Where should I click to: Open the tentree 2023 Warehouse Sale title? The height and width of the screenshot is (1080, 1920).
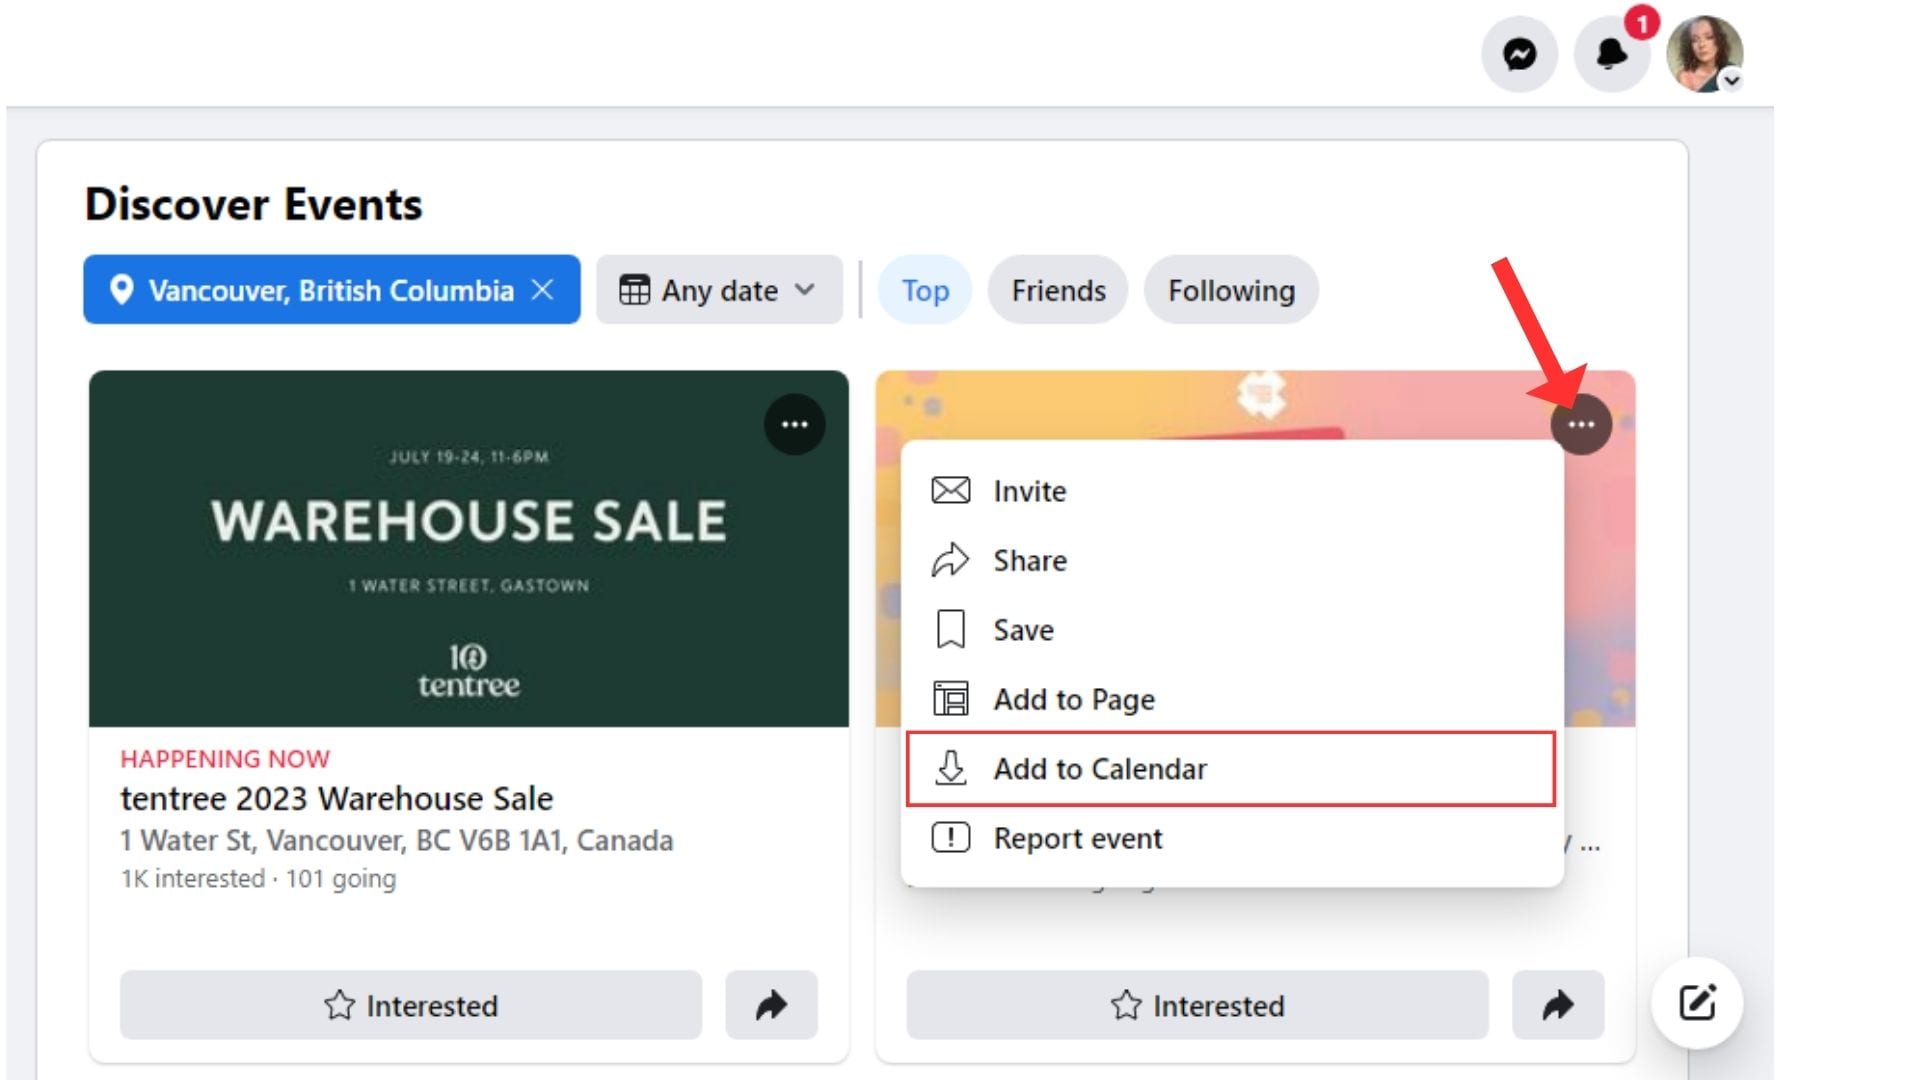pyautogui.click(x=336, y=798)
